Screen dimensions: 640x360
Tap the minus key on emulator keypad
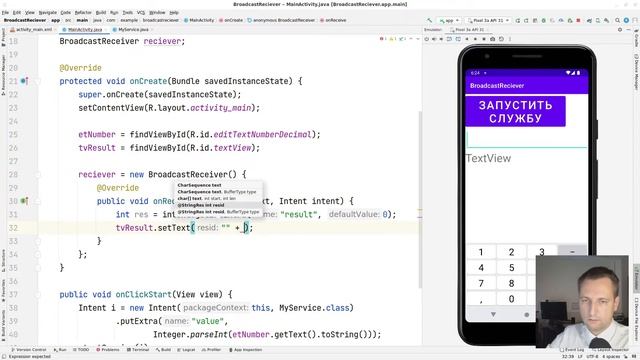pyautogui.click(x=572, y=251)
